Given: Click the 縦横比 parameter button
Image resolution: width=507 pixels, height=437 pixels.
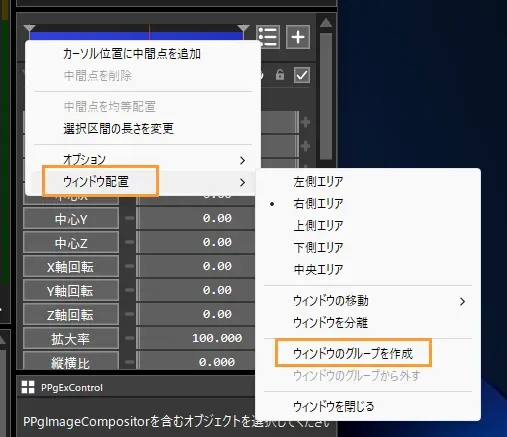Looking at the screenshot, I should (x=71, y=361).
